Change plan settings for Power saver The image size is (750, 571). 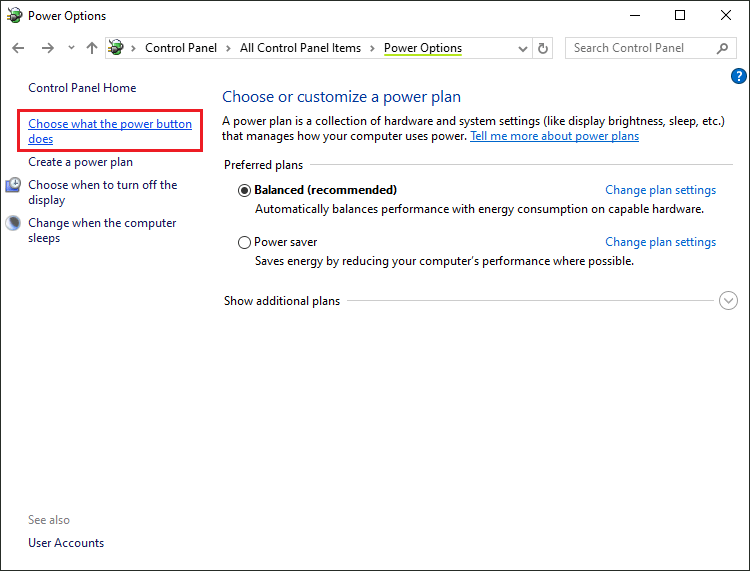click(661, 242)
